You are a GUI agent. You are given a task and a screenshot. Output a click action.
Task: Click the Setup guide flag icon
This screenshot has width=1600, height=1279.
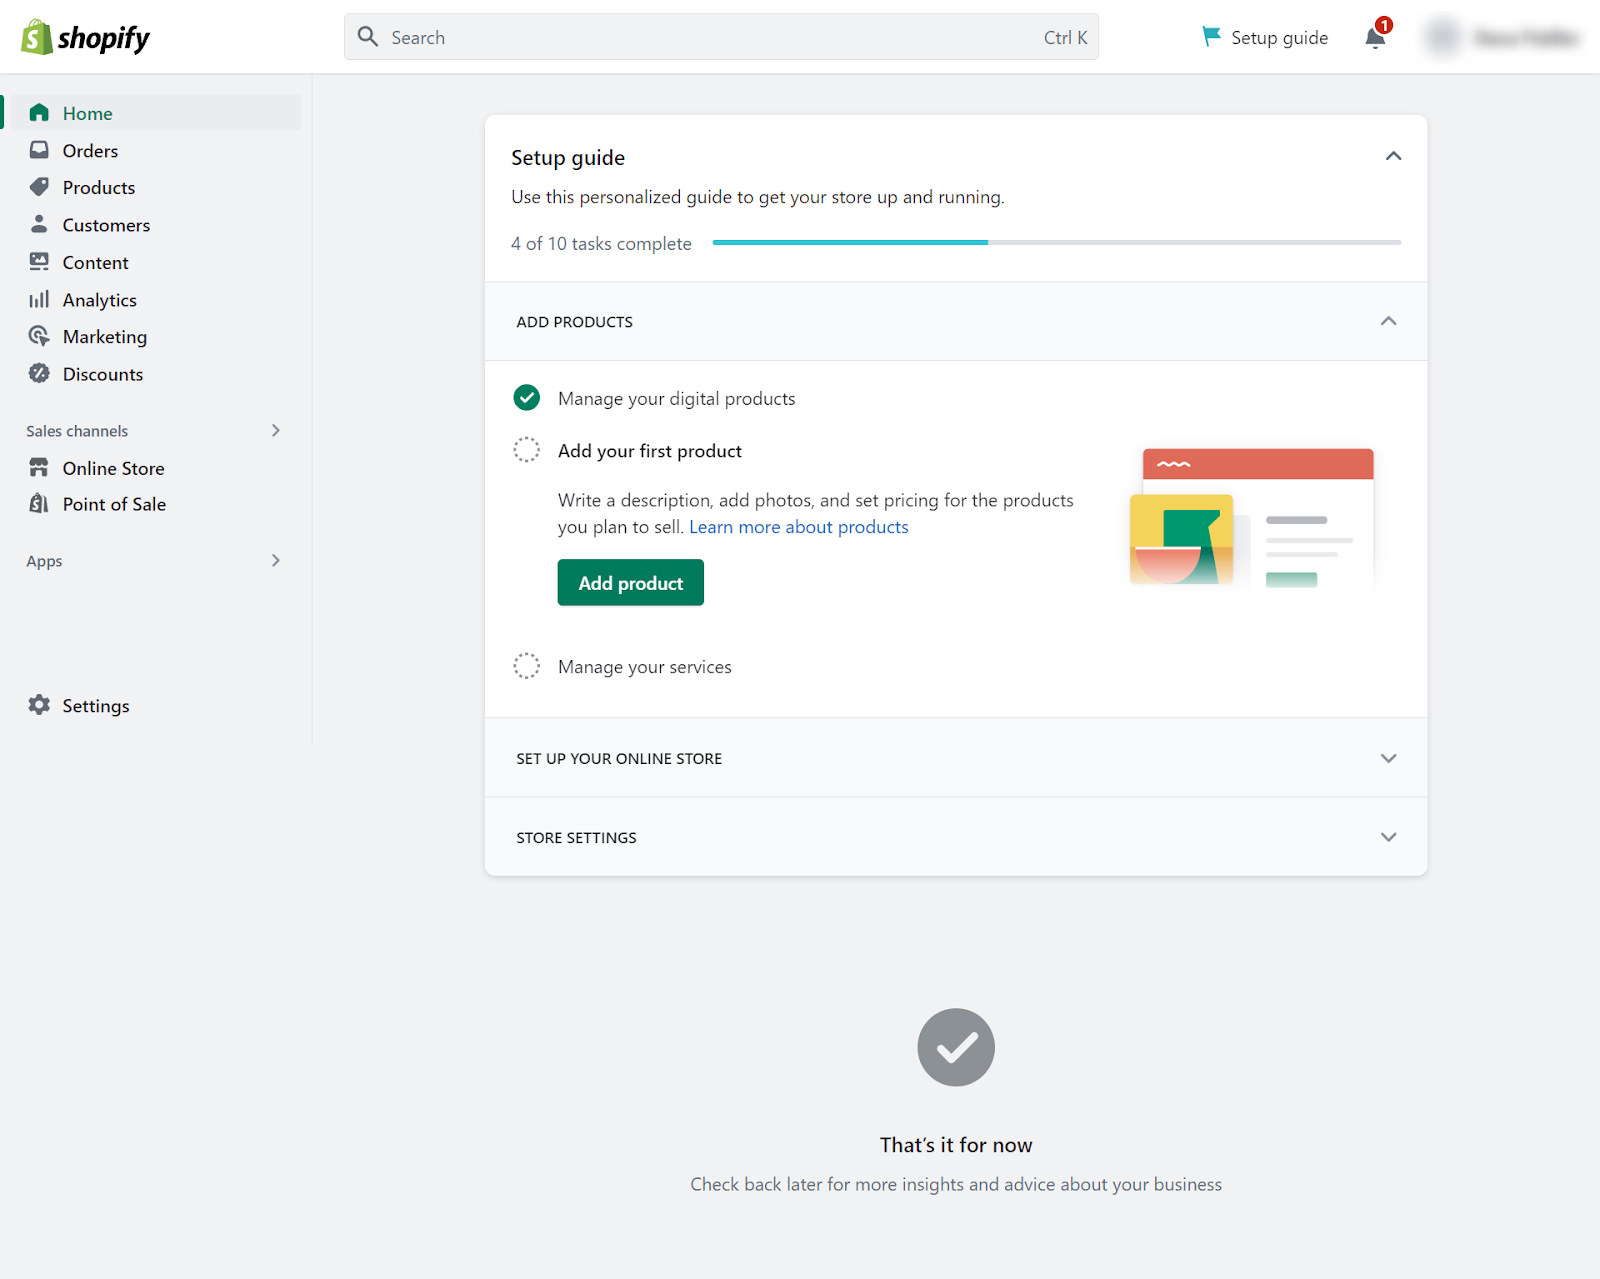[1211, 37]
